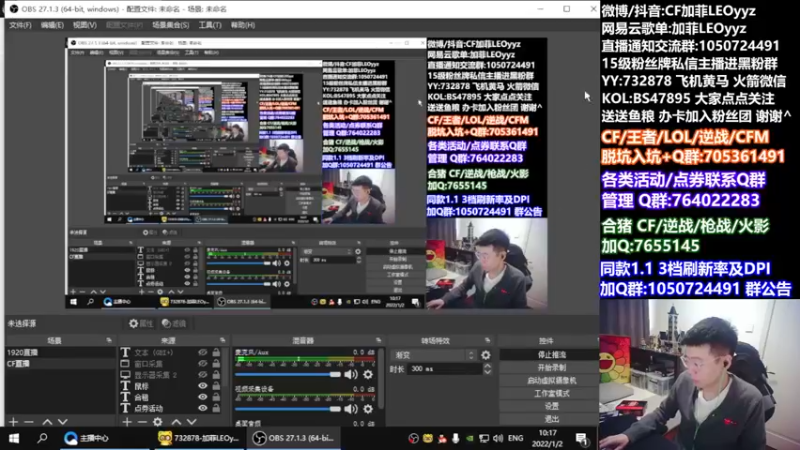Undock the Mixer (混音器) panel icon
800x450 pixels.
[378, 340]
